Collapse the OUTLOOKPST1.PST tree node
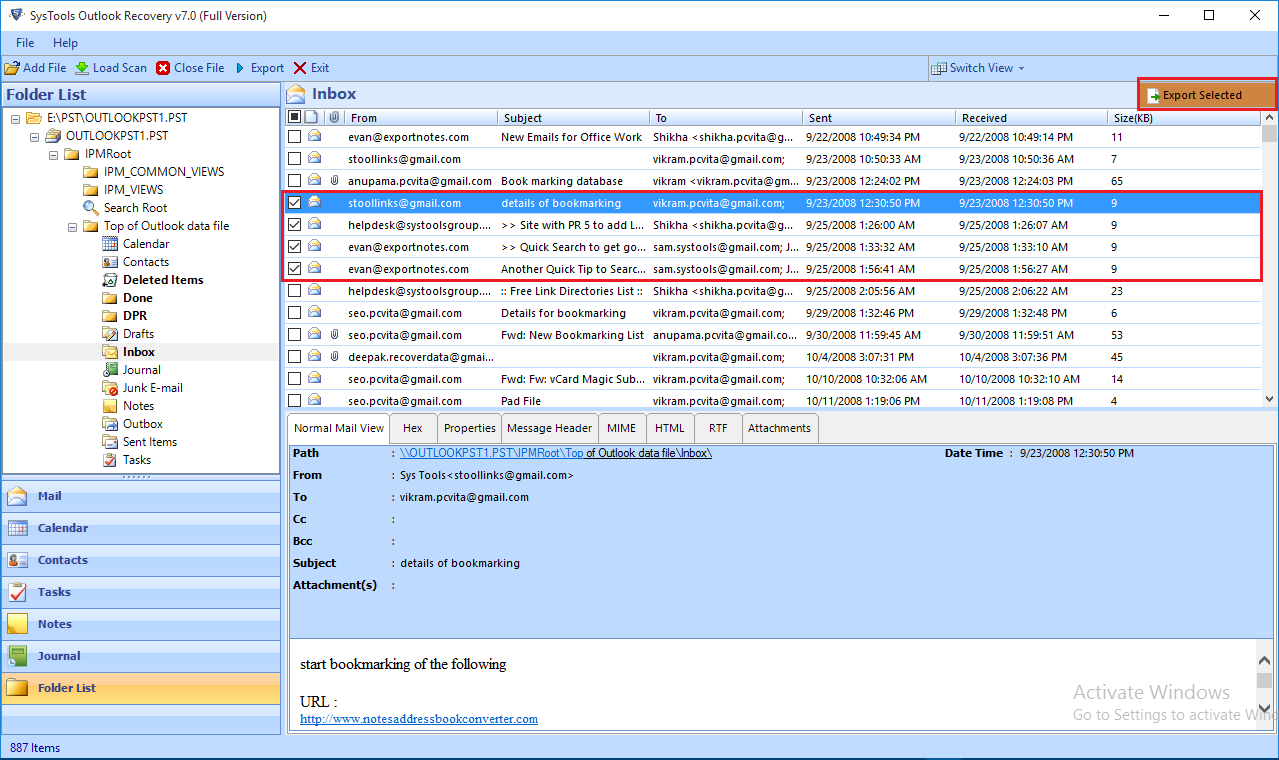This screenshot has width=1279, height=760. click(x=34, y=136)
